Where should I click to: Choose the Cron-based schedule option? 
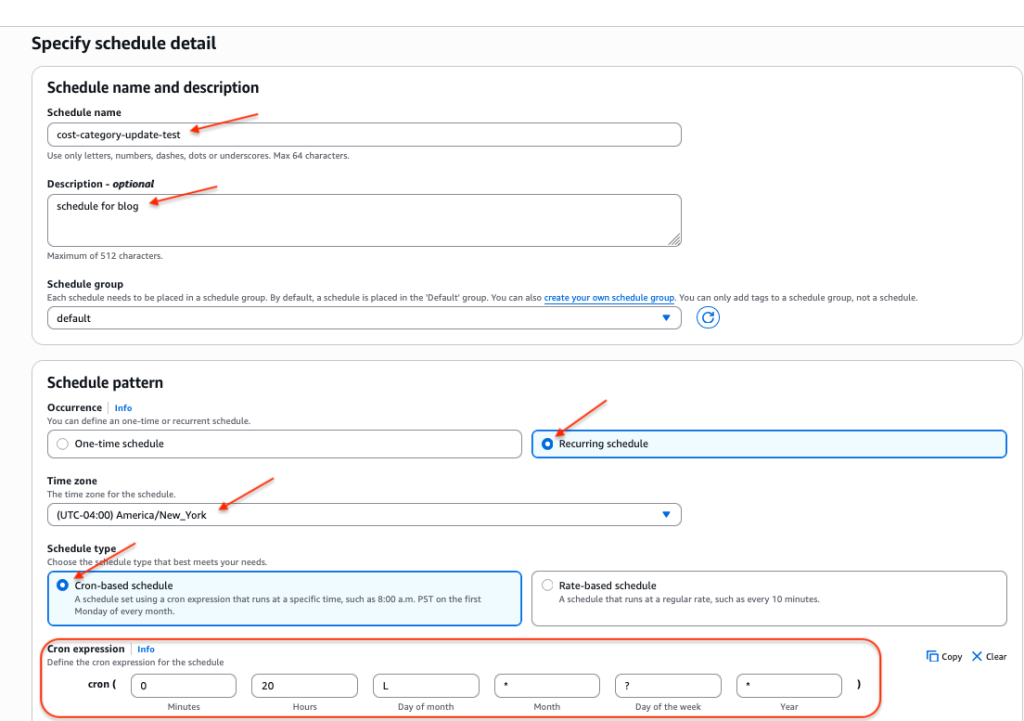tap(284, 598)
